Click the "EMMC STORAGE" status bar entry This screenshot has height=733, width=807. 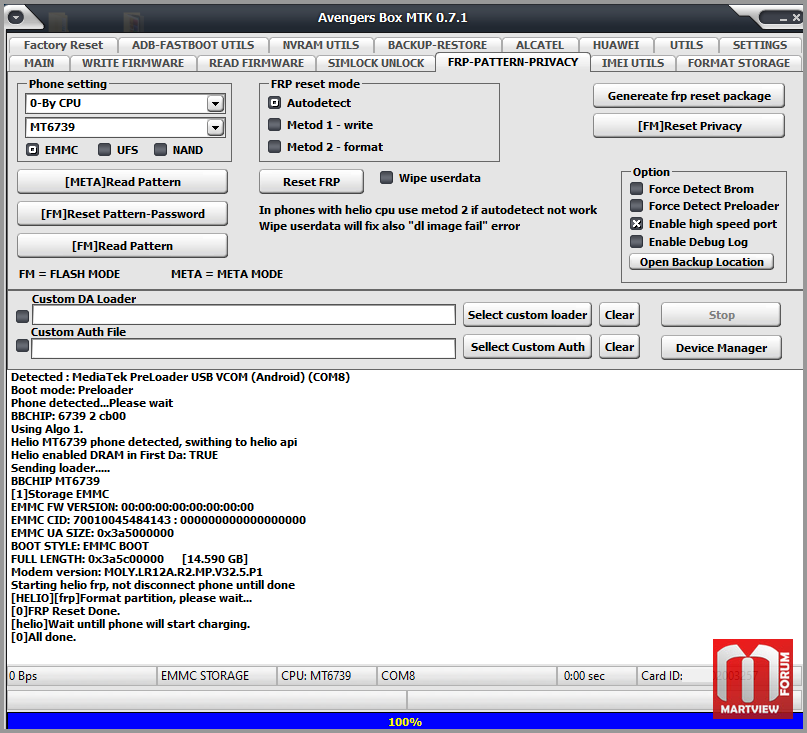[216, 676]
